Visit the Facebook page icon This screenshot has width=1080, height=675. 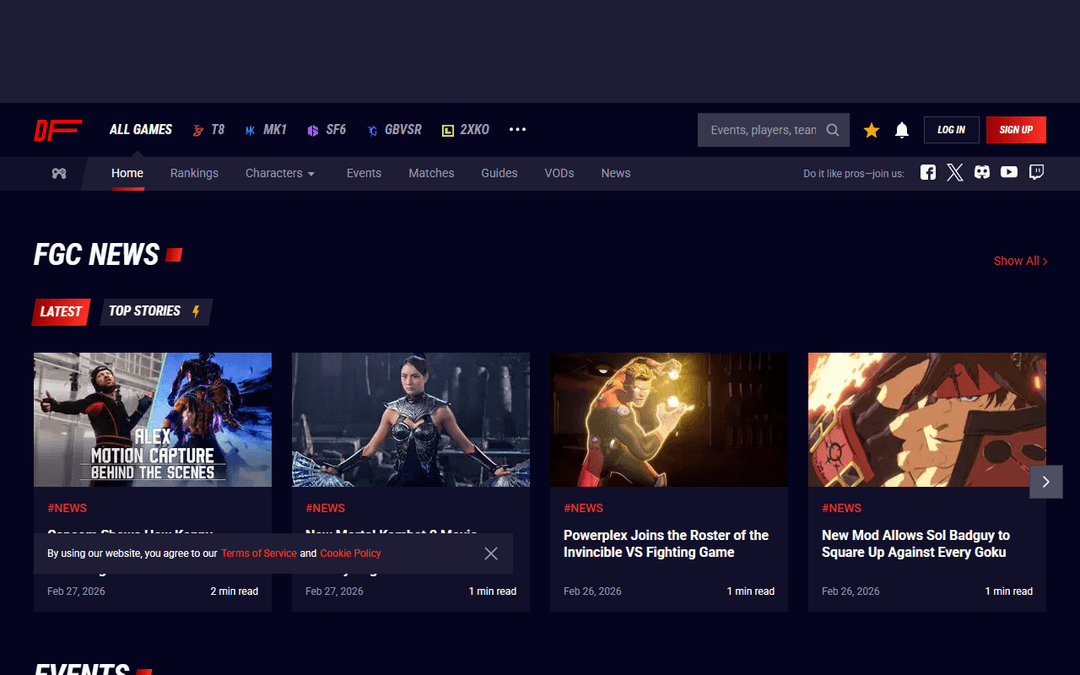tap(928, 172)
